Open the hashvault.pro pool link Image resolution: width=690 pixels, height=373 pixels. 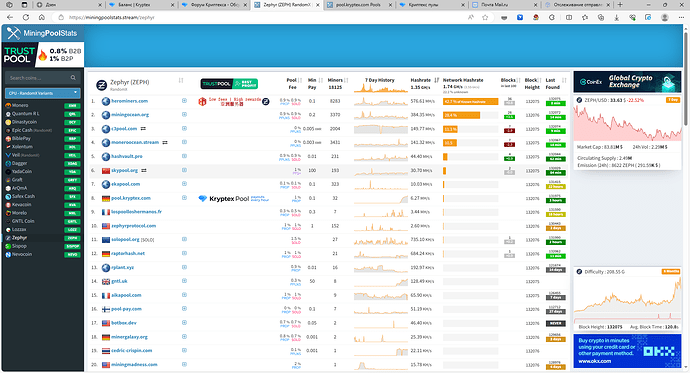coord(127,157)
